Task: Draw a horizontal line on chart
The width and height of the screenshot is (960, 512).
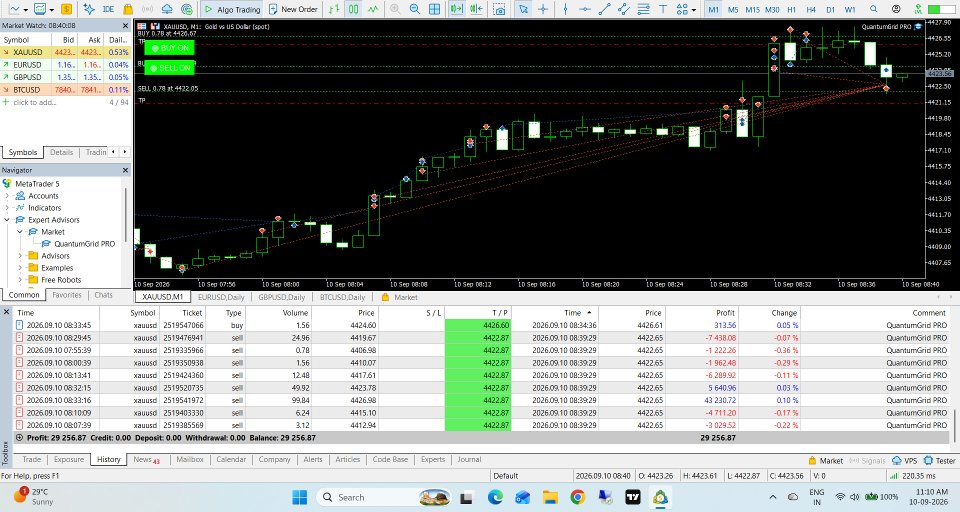Action: 585,9
